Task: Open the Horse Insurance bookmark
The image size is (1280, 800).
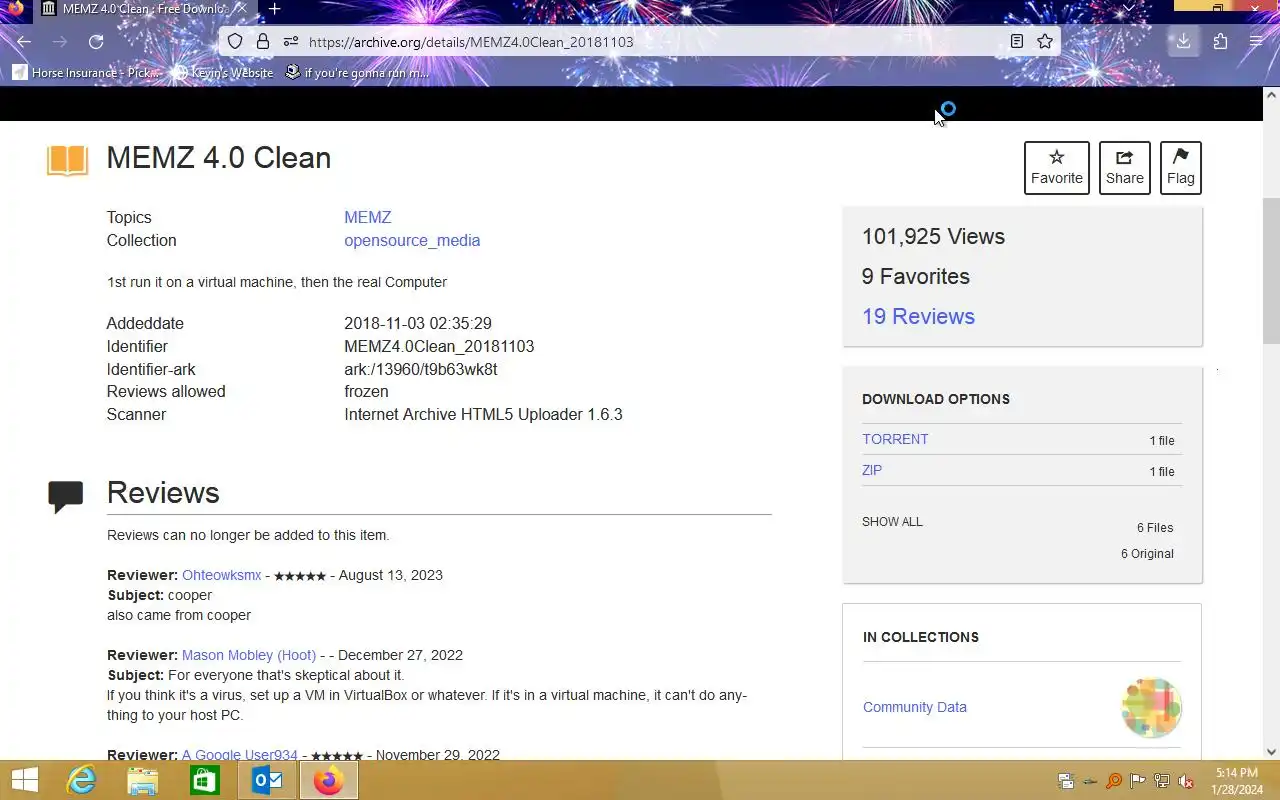Action: tap(87, 73)
